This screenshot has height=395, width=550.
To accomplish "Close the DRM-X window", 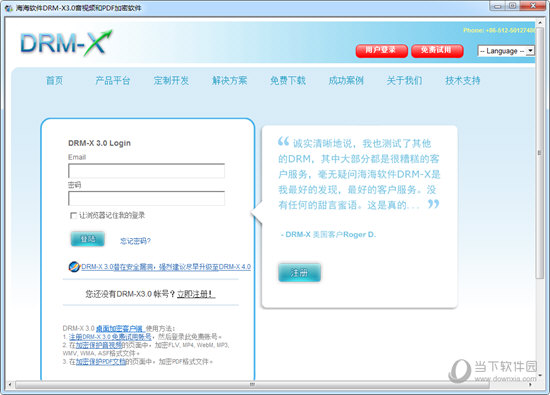I will 532,6.
